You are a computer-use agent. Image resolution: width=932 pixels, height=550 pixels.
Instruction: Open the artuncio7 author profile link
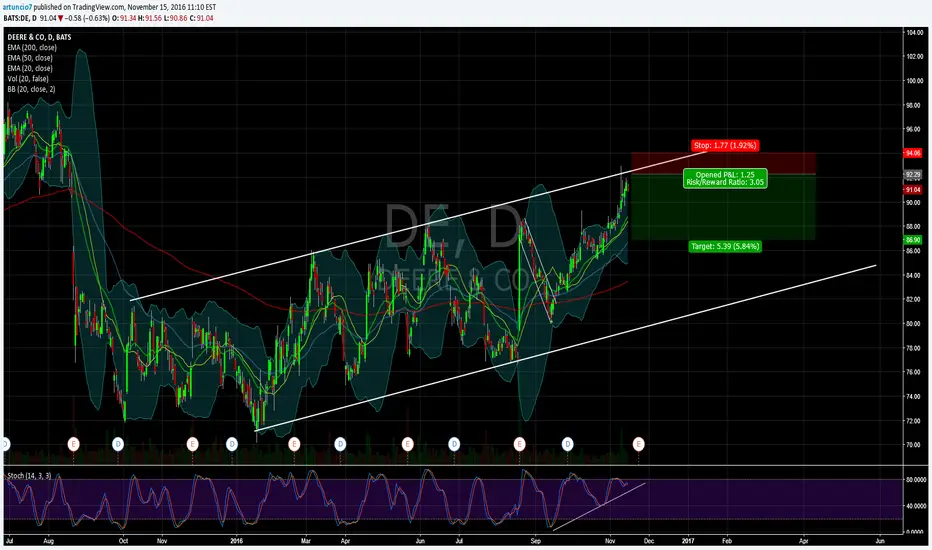(x=17, y=7)
